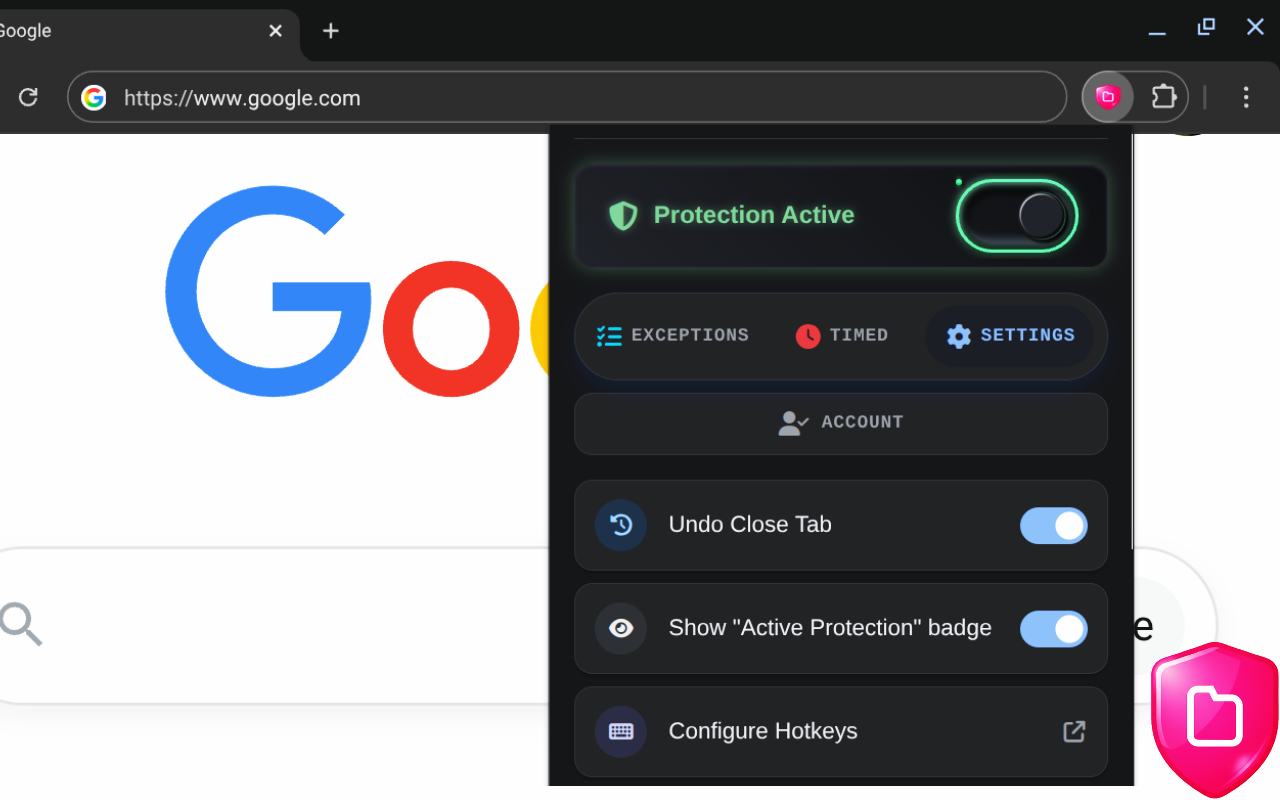Close the Google tab
The image size is (1280, 800).
point(275,31)
